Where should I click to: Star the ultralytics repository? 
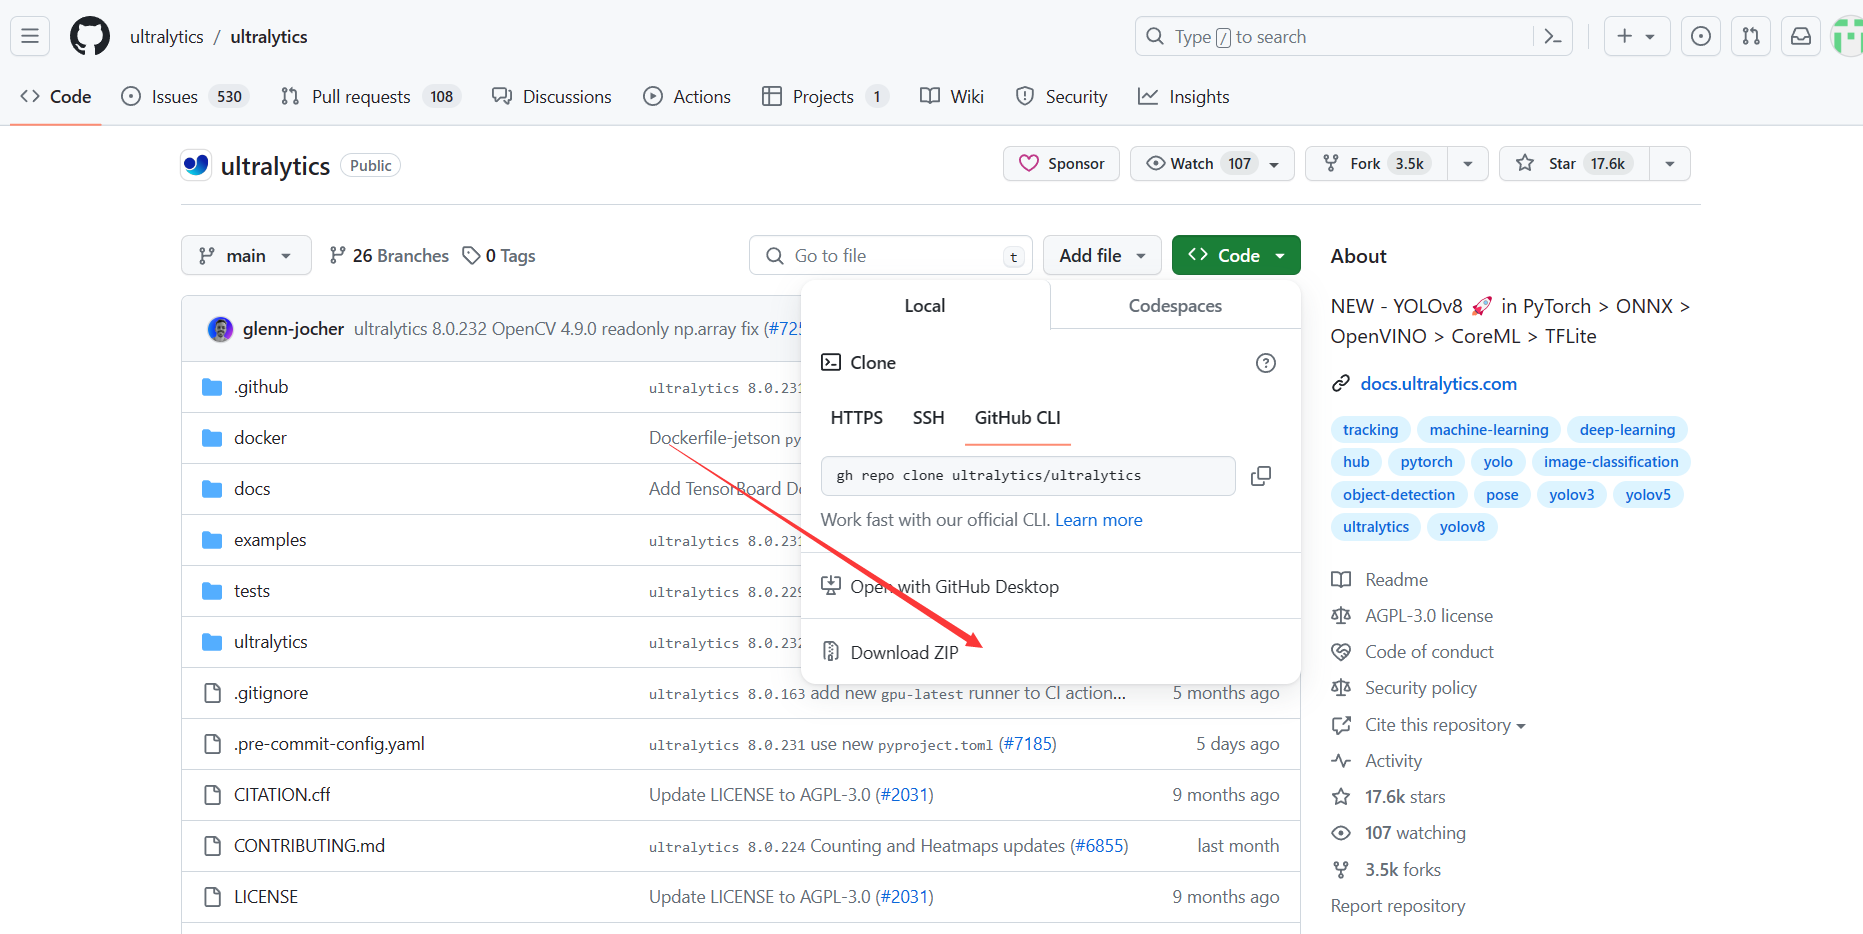1573,164
